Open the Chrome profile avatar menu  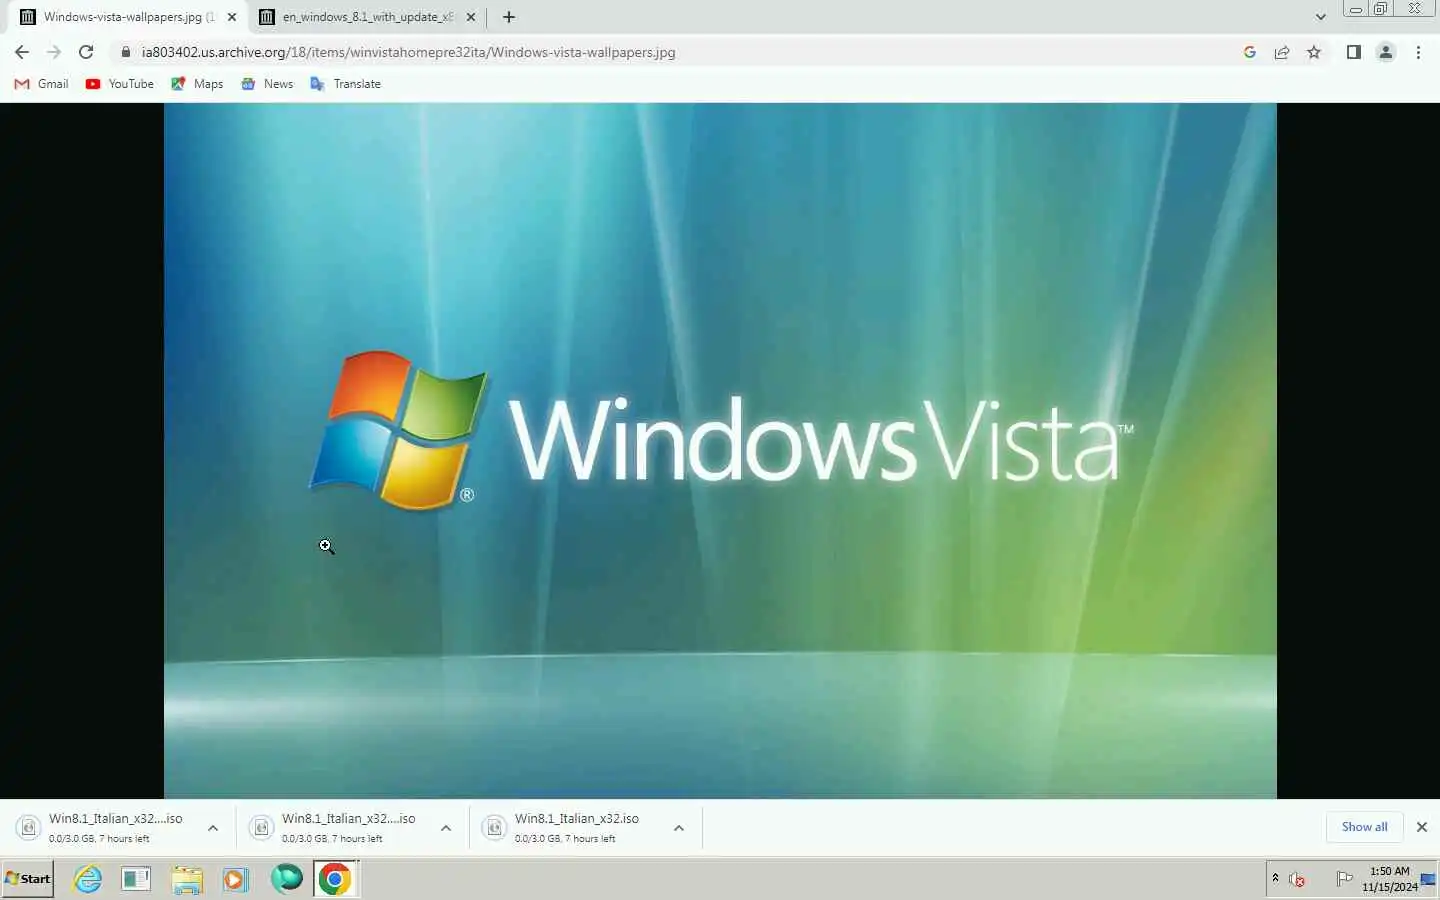1386,52
